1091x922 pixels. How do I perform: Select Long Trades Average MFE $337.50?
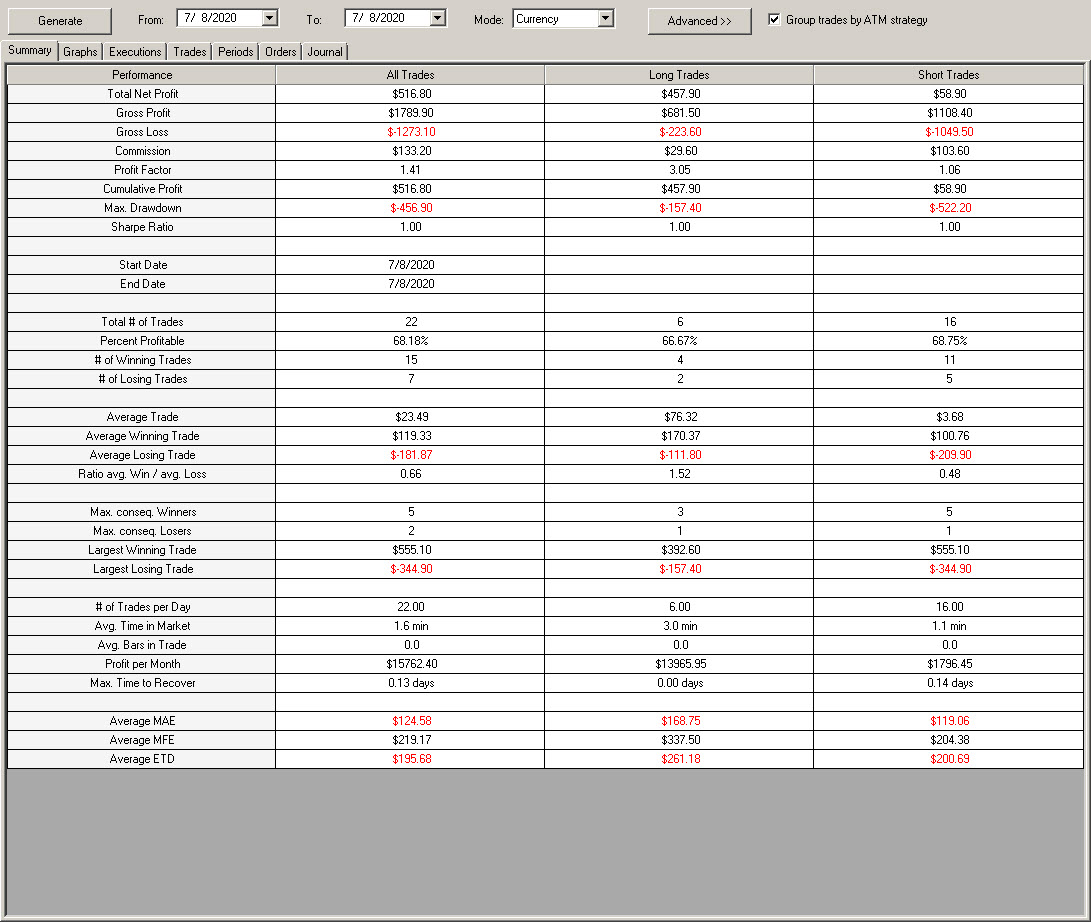[680, 740]
